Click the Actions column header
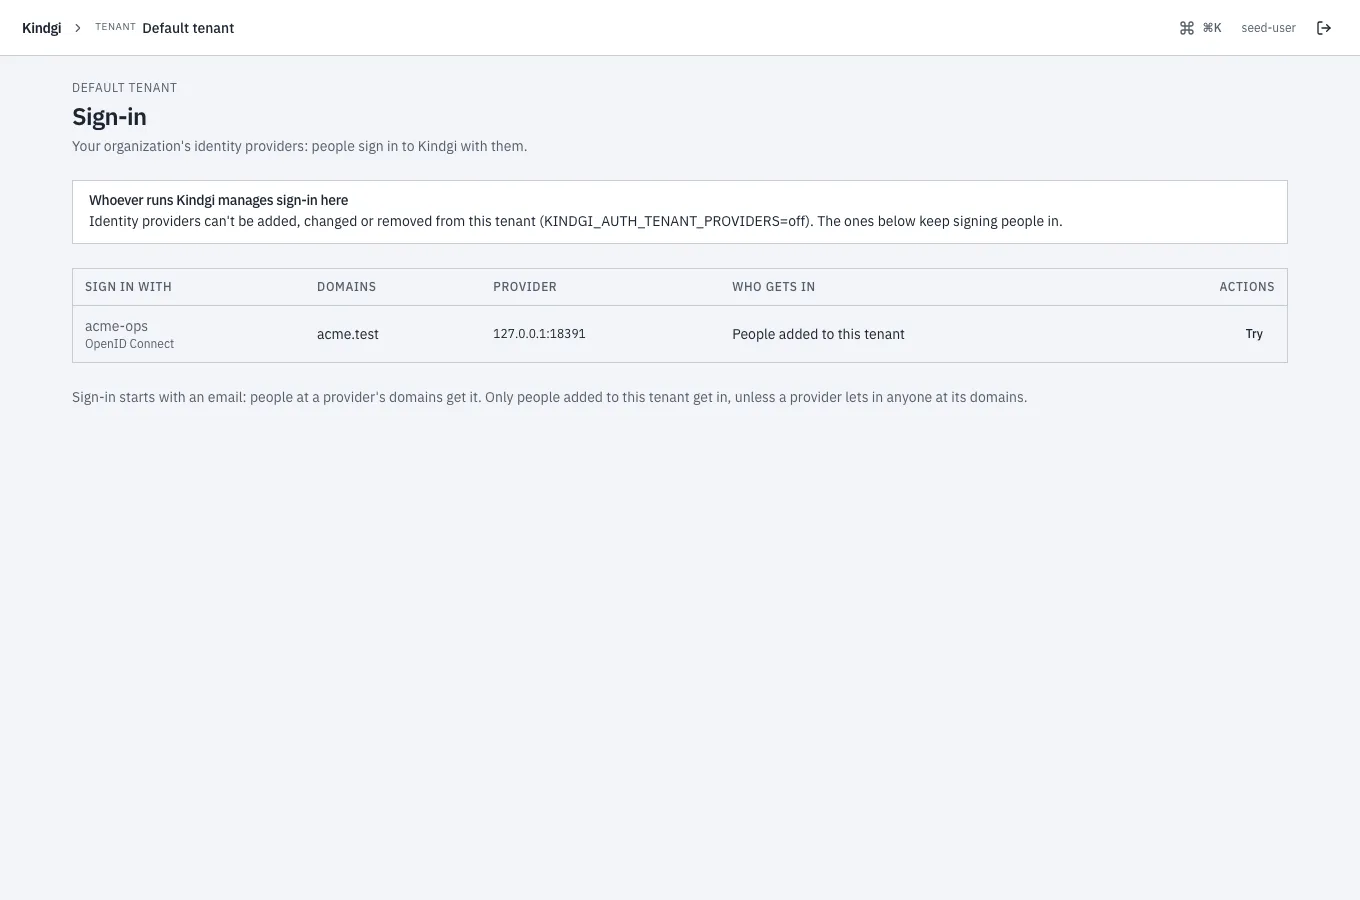1360x900 pixels. click(1247, 287)
